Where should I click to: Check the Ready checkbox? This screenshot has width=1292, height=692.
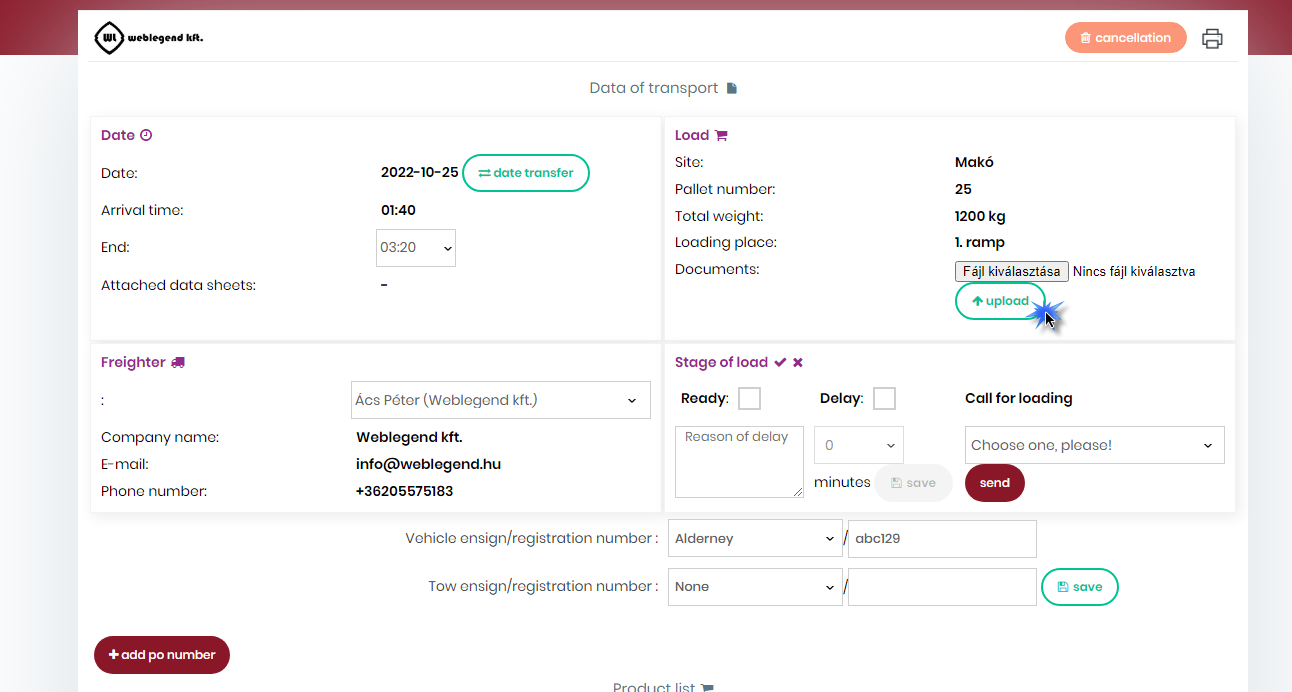pyautogui.click(x=749, y=398)
